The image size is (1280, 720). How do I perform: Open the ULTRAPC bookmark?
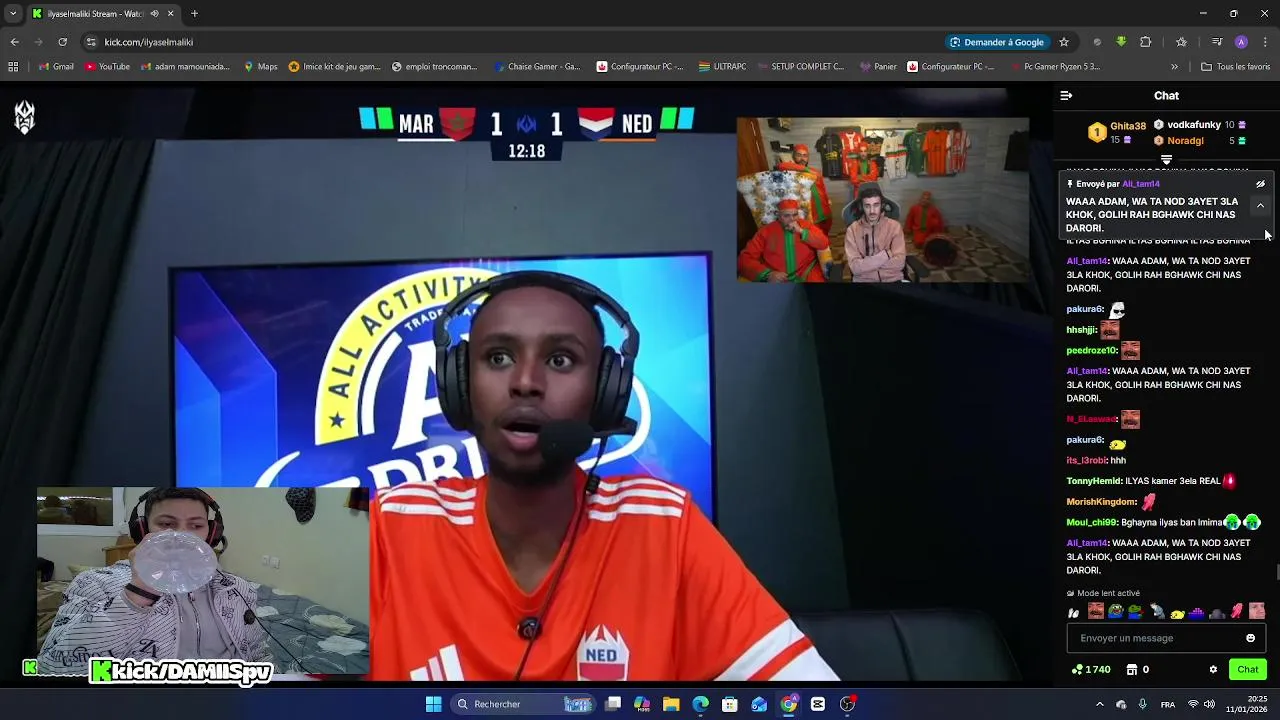(722, 67)
